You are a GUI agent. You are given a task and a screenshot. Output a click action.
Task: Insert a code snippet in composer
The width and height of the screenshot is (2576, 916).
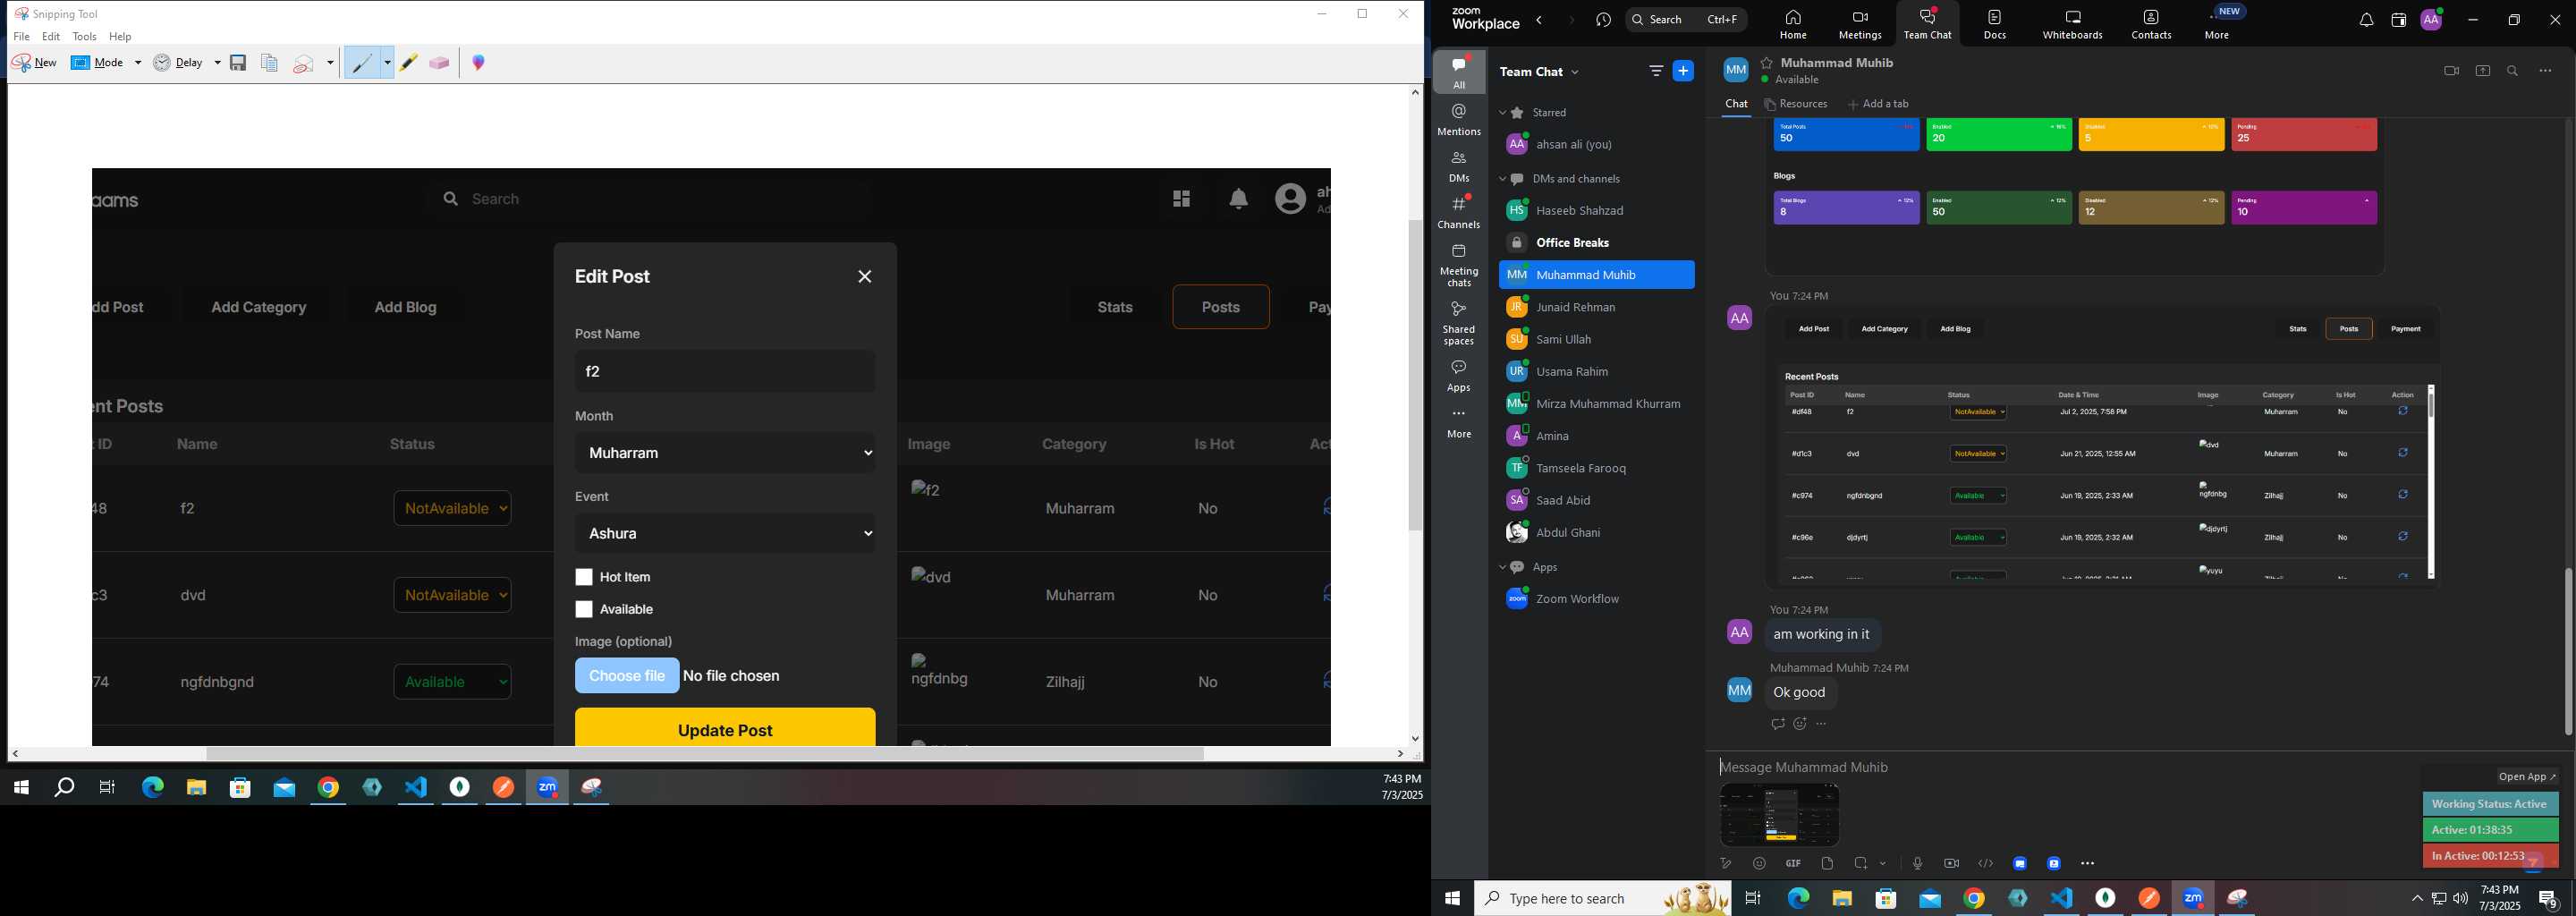click(x=1985, y=864)
